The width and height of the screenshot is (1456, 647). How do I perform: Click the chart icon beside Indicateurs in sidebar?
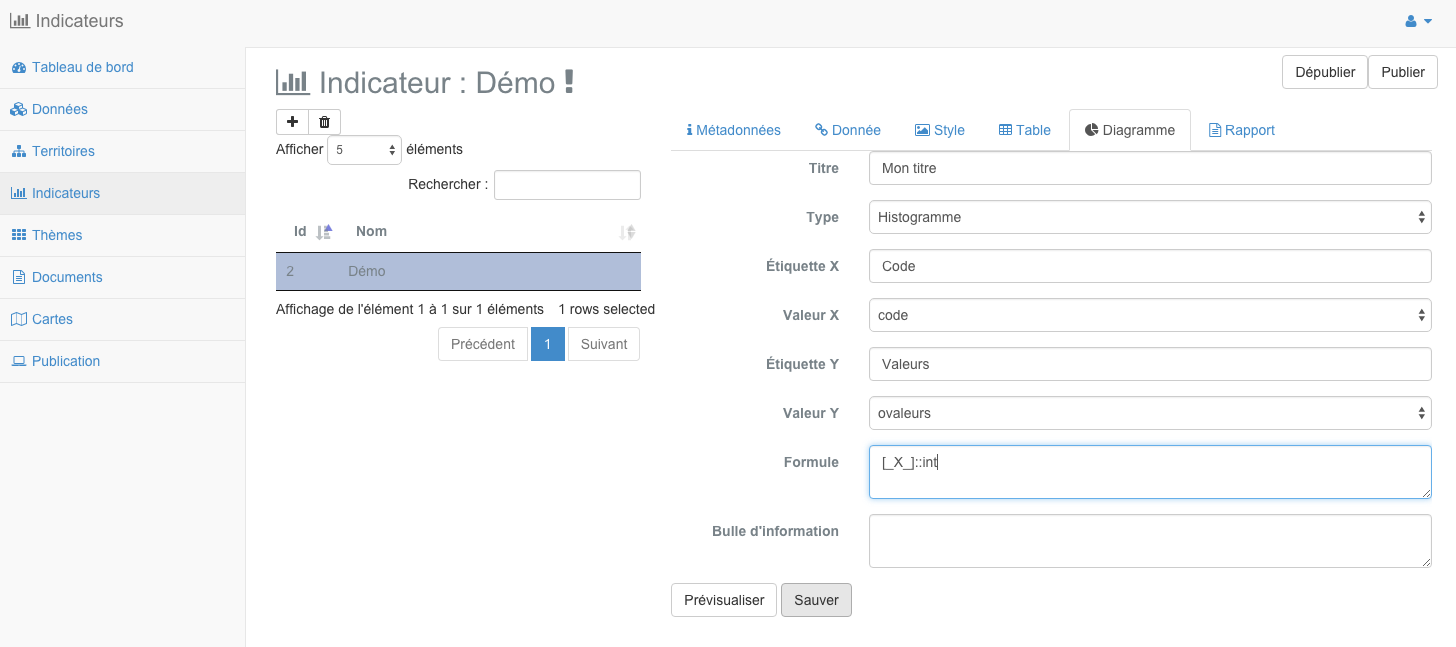(x=18, y=193)
